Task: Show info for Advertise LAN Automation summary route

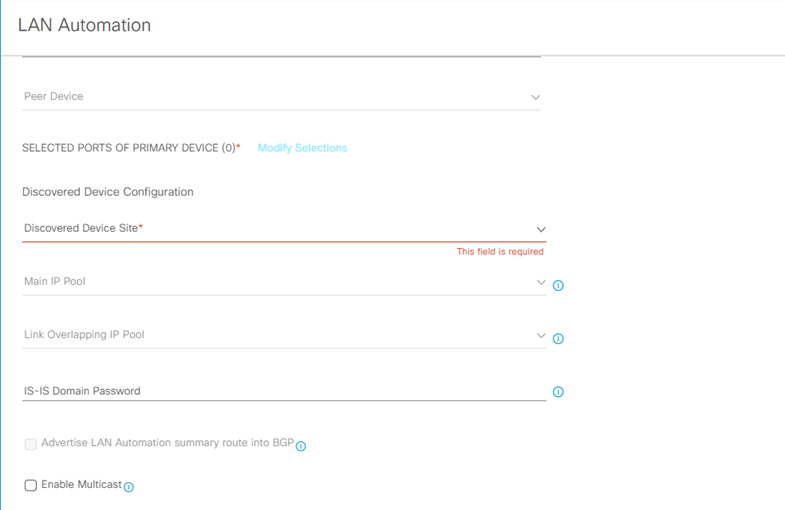Action: point(301,446)
